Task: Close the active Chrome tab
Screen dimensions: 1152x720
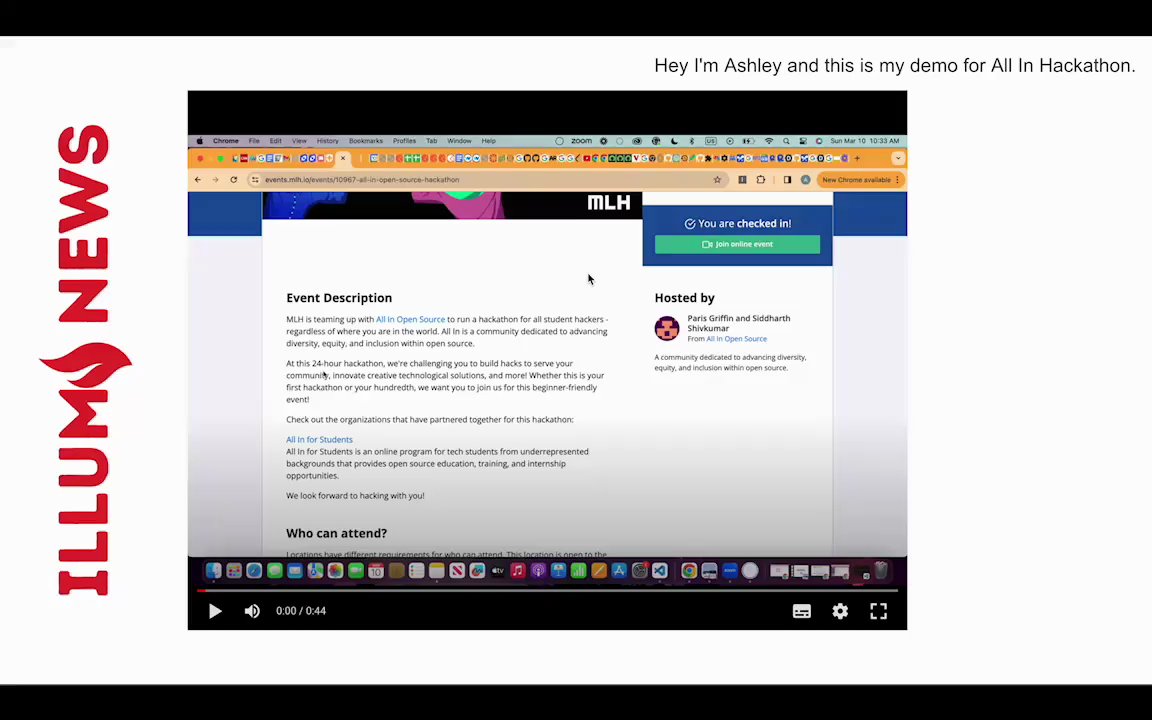Action: click(x=342, y=158)
